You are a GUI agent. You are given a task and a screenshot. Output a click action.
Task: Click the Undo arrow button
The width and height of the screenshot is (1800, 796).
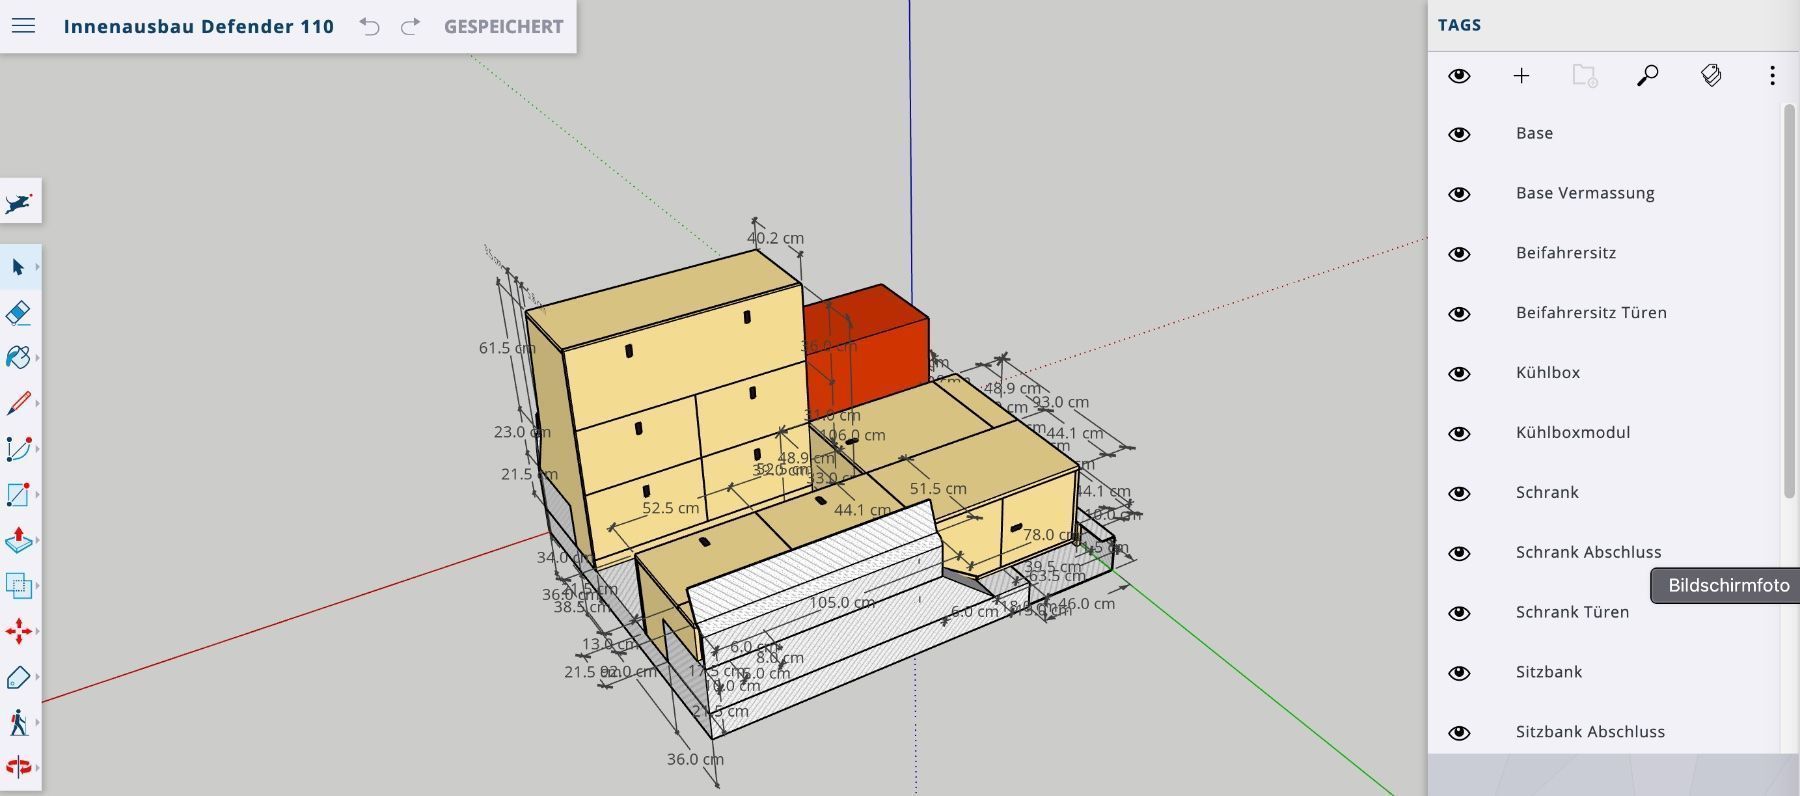tap(370, 27)
